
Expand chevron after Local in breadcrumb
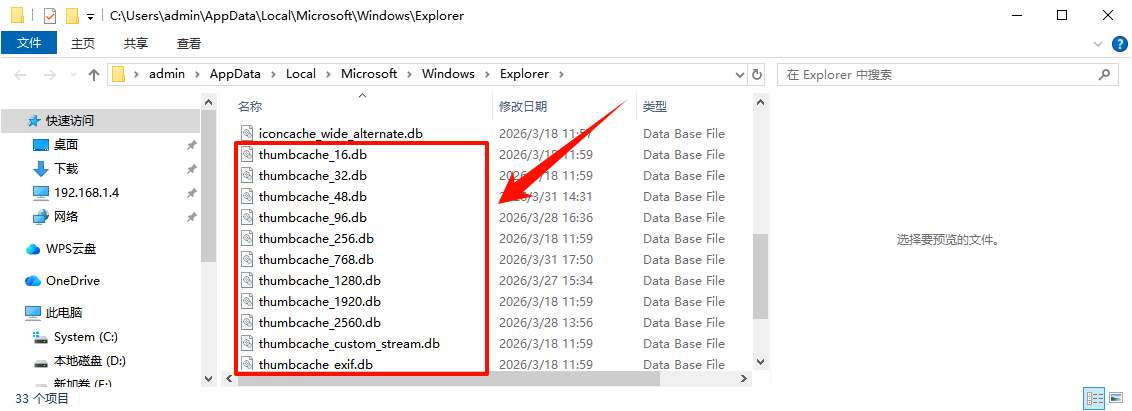click(x=328, y=74)
